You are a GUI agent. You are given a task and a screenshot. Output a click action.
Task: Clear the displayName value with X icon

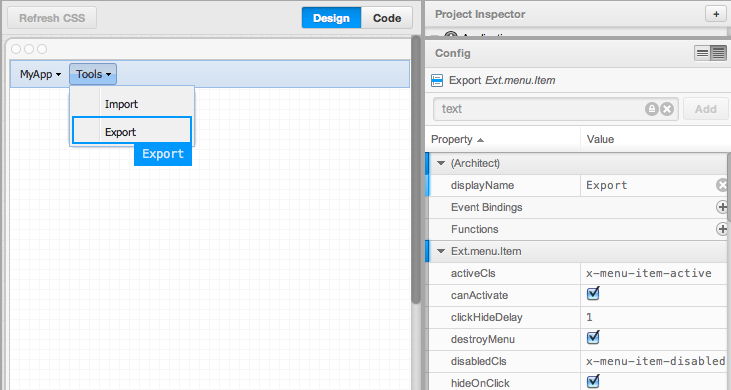click(723, 185)
